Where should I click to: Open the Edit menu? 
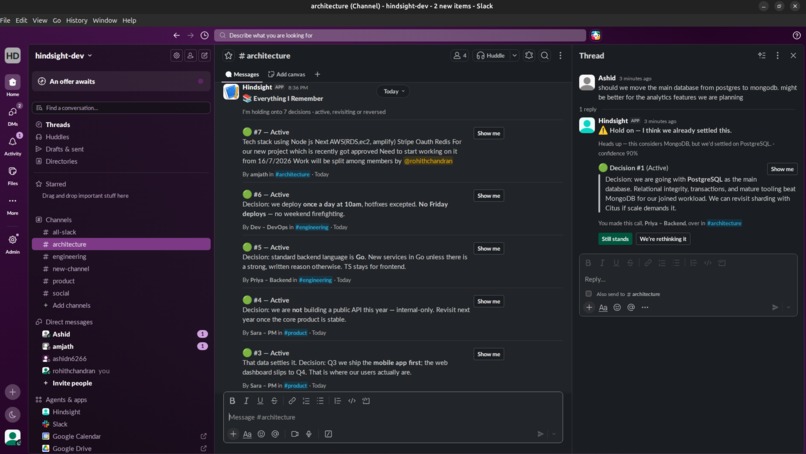coord(21,20)
